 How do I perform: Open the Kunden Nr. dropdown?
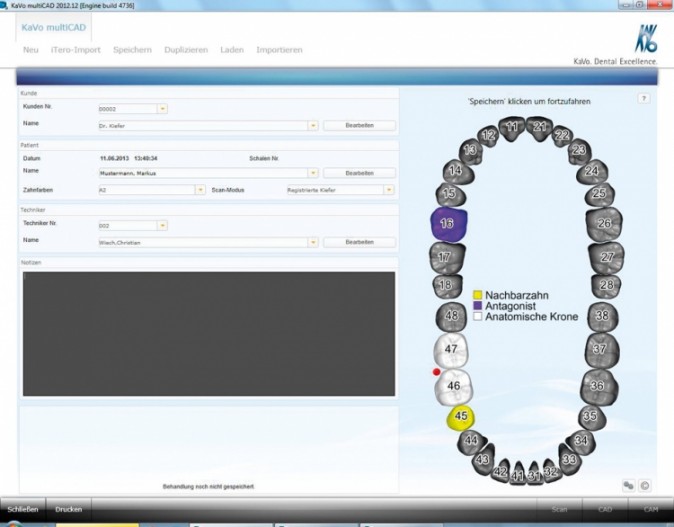click(x=162, y=109)
